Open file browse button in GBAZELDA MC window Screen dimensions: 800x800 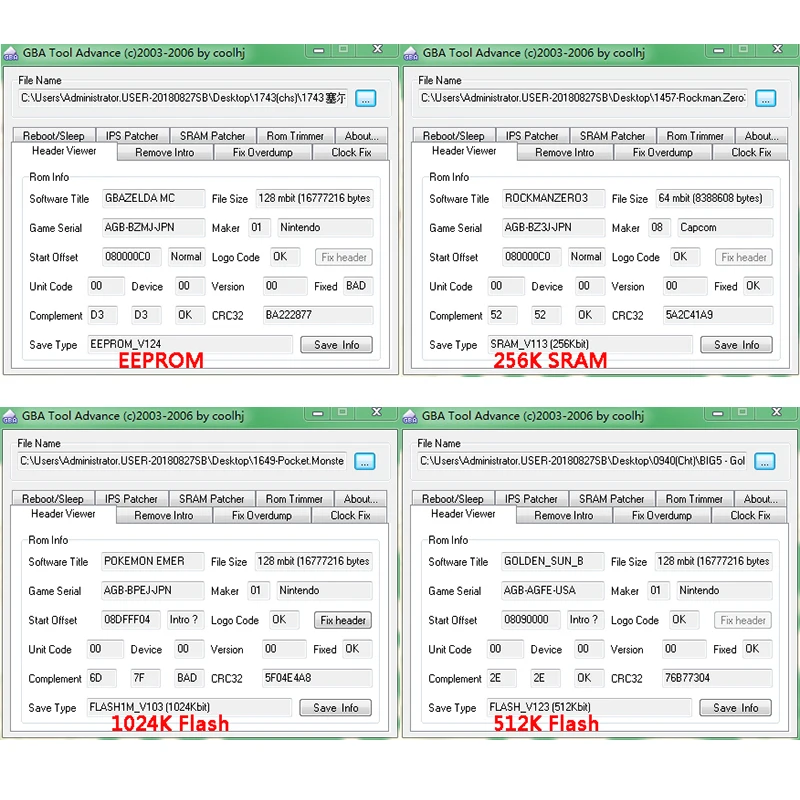365,98
